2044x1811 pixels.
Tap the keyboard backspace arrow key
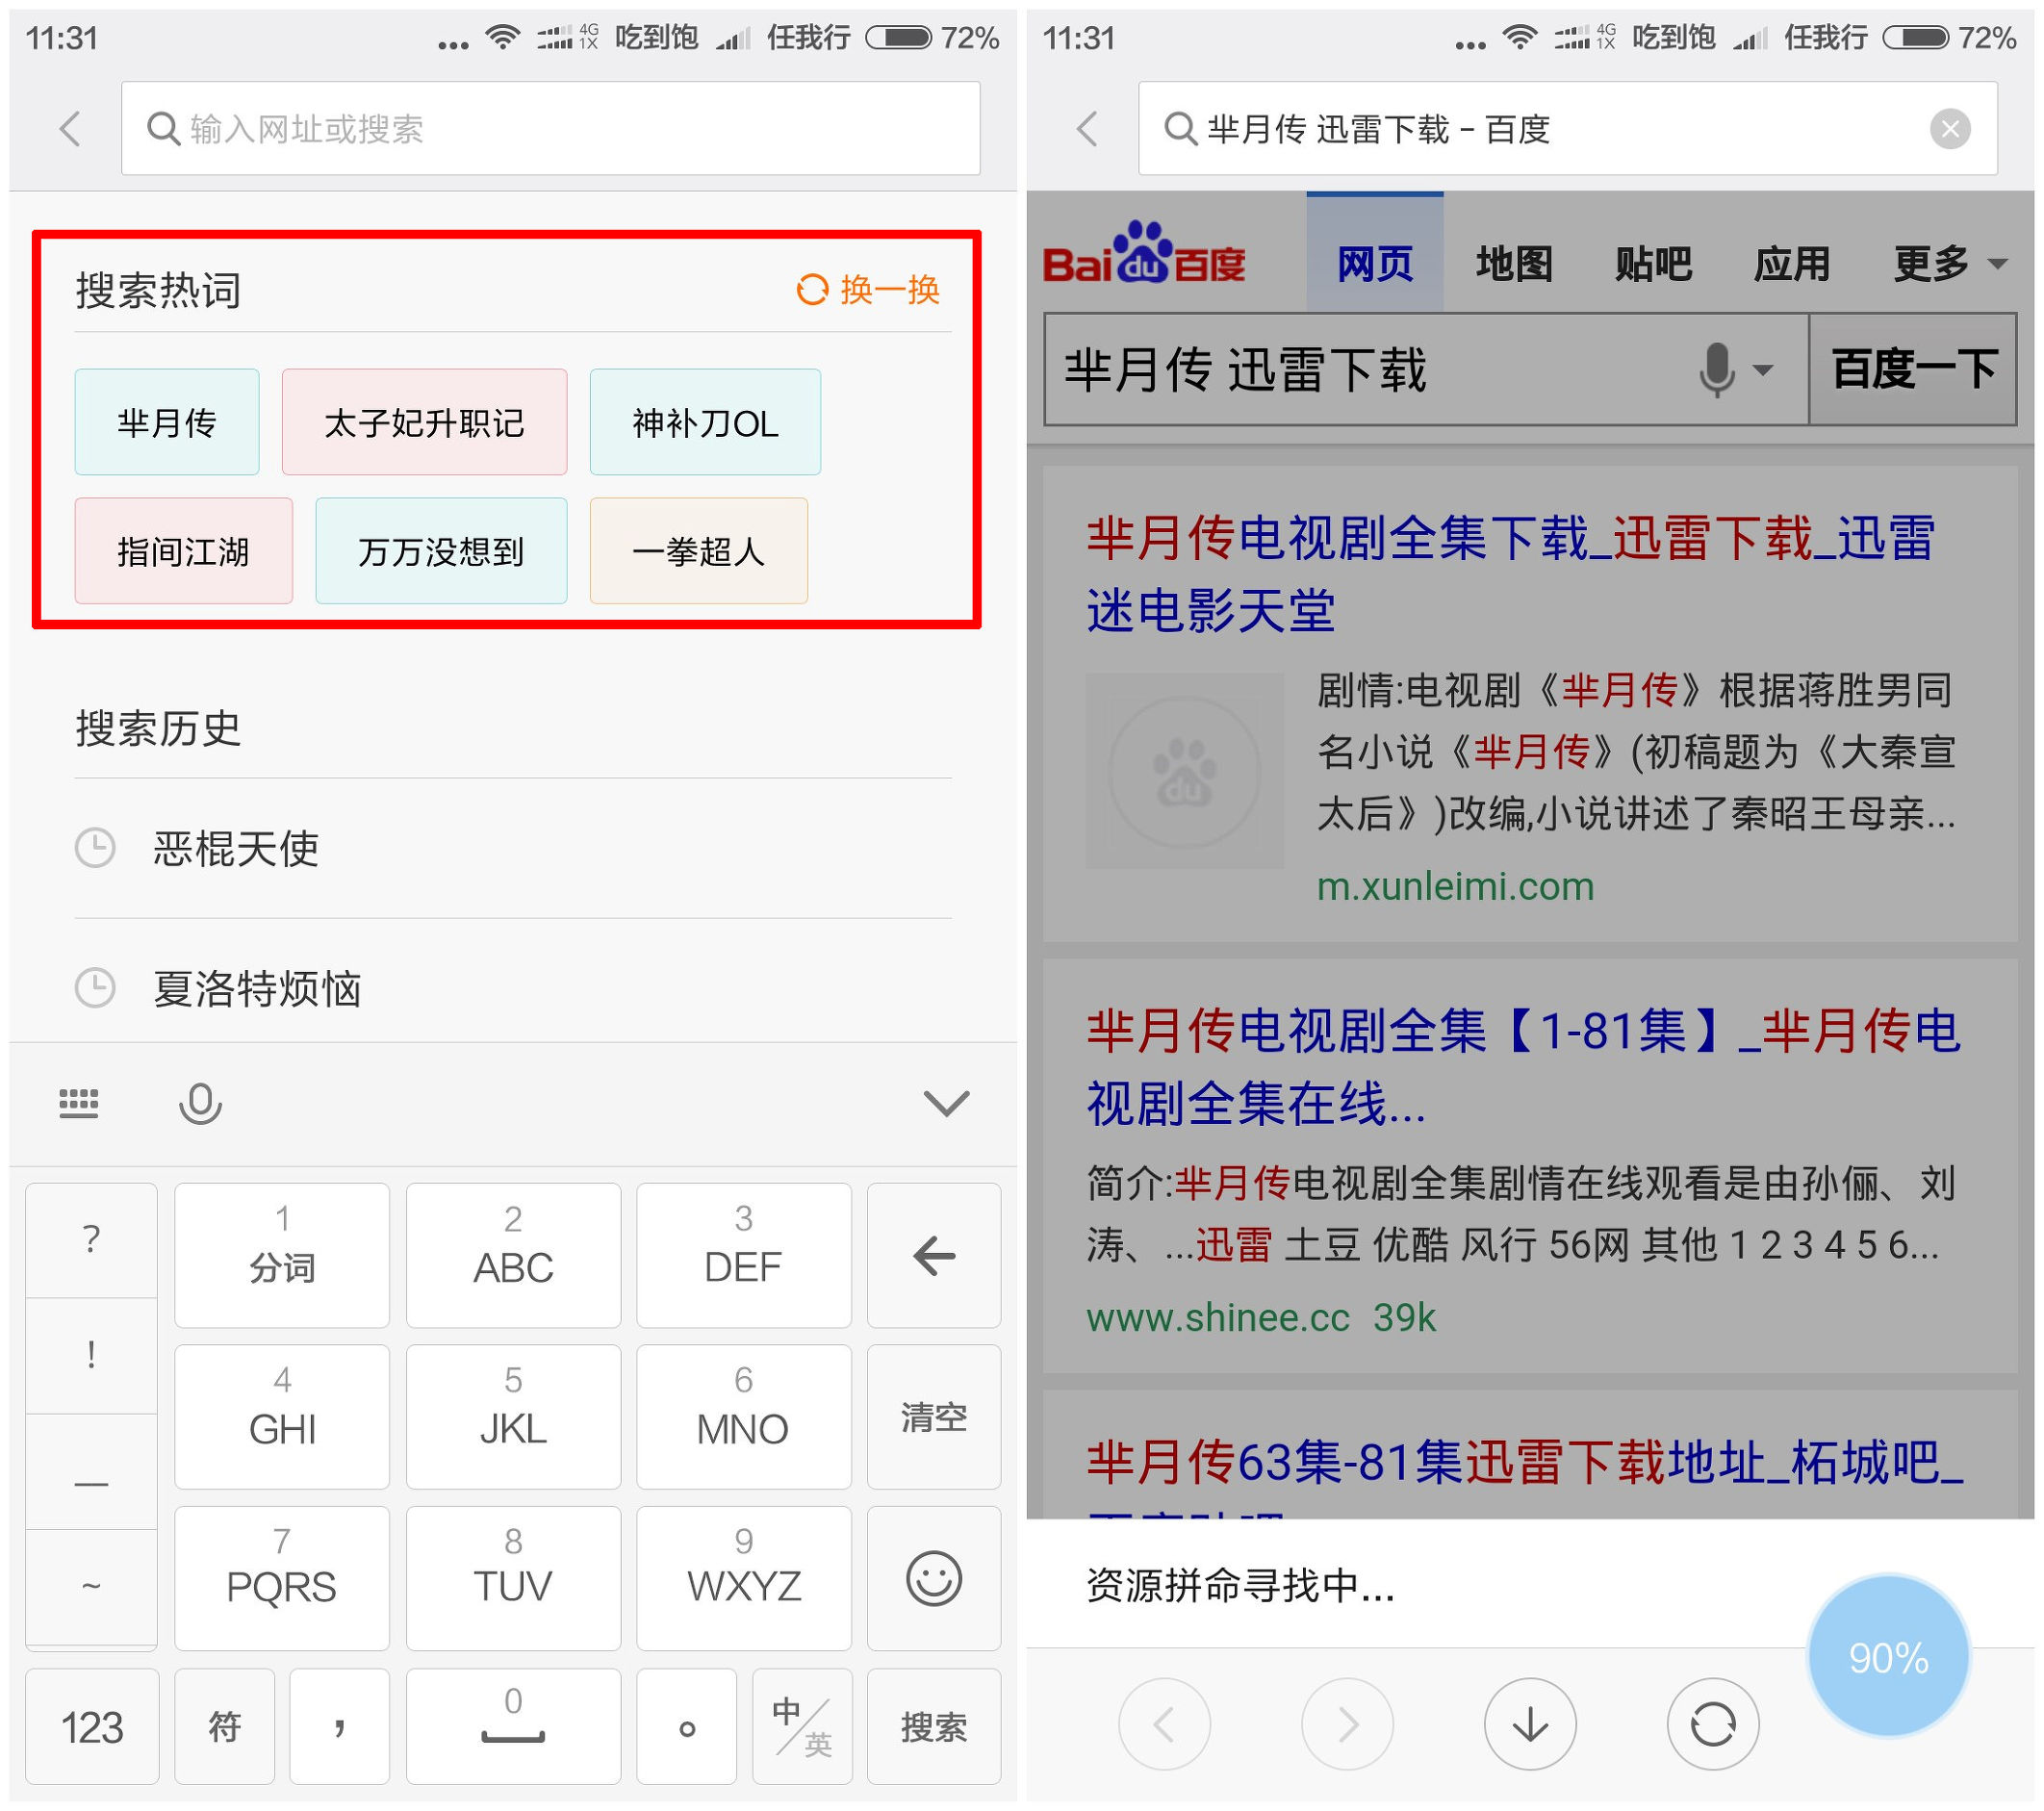[934, 1255]
